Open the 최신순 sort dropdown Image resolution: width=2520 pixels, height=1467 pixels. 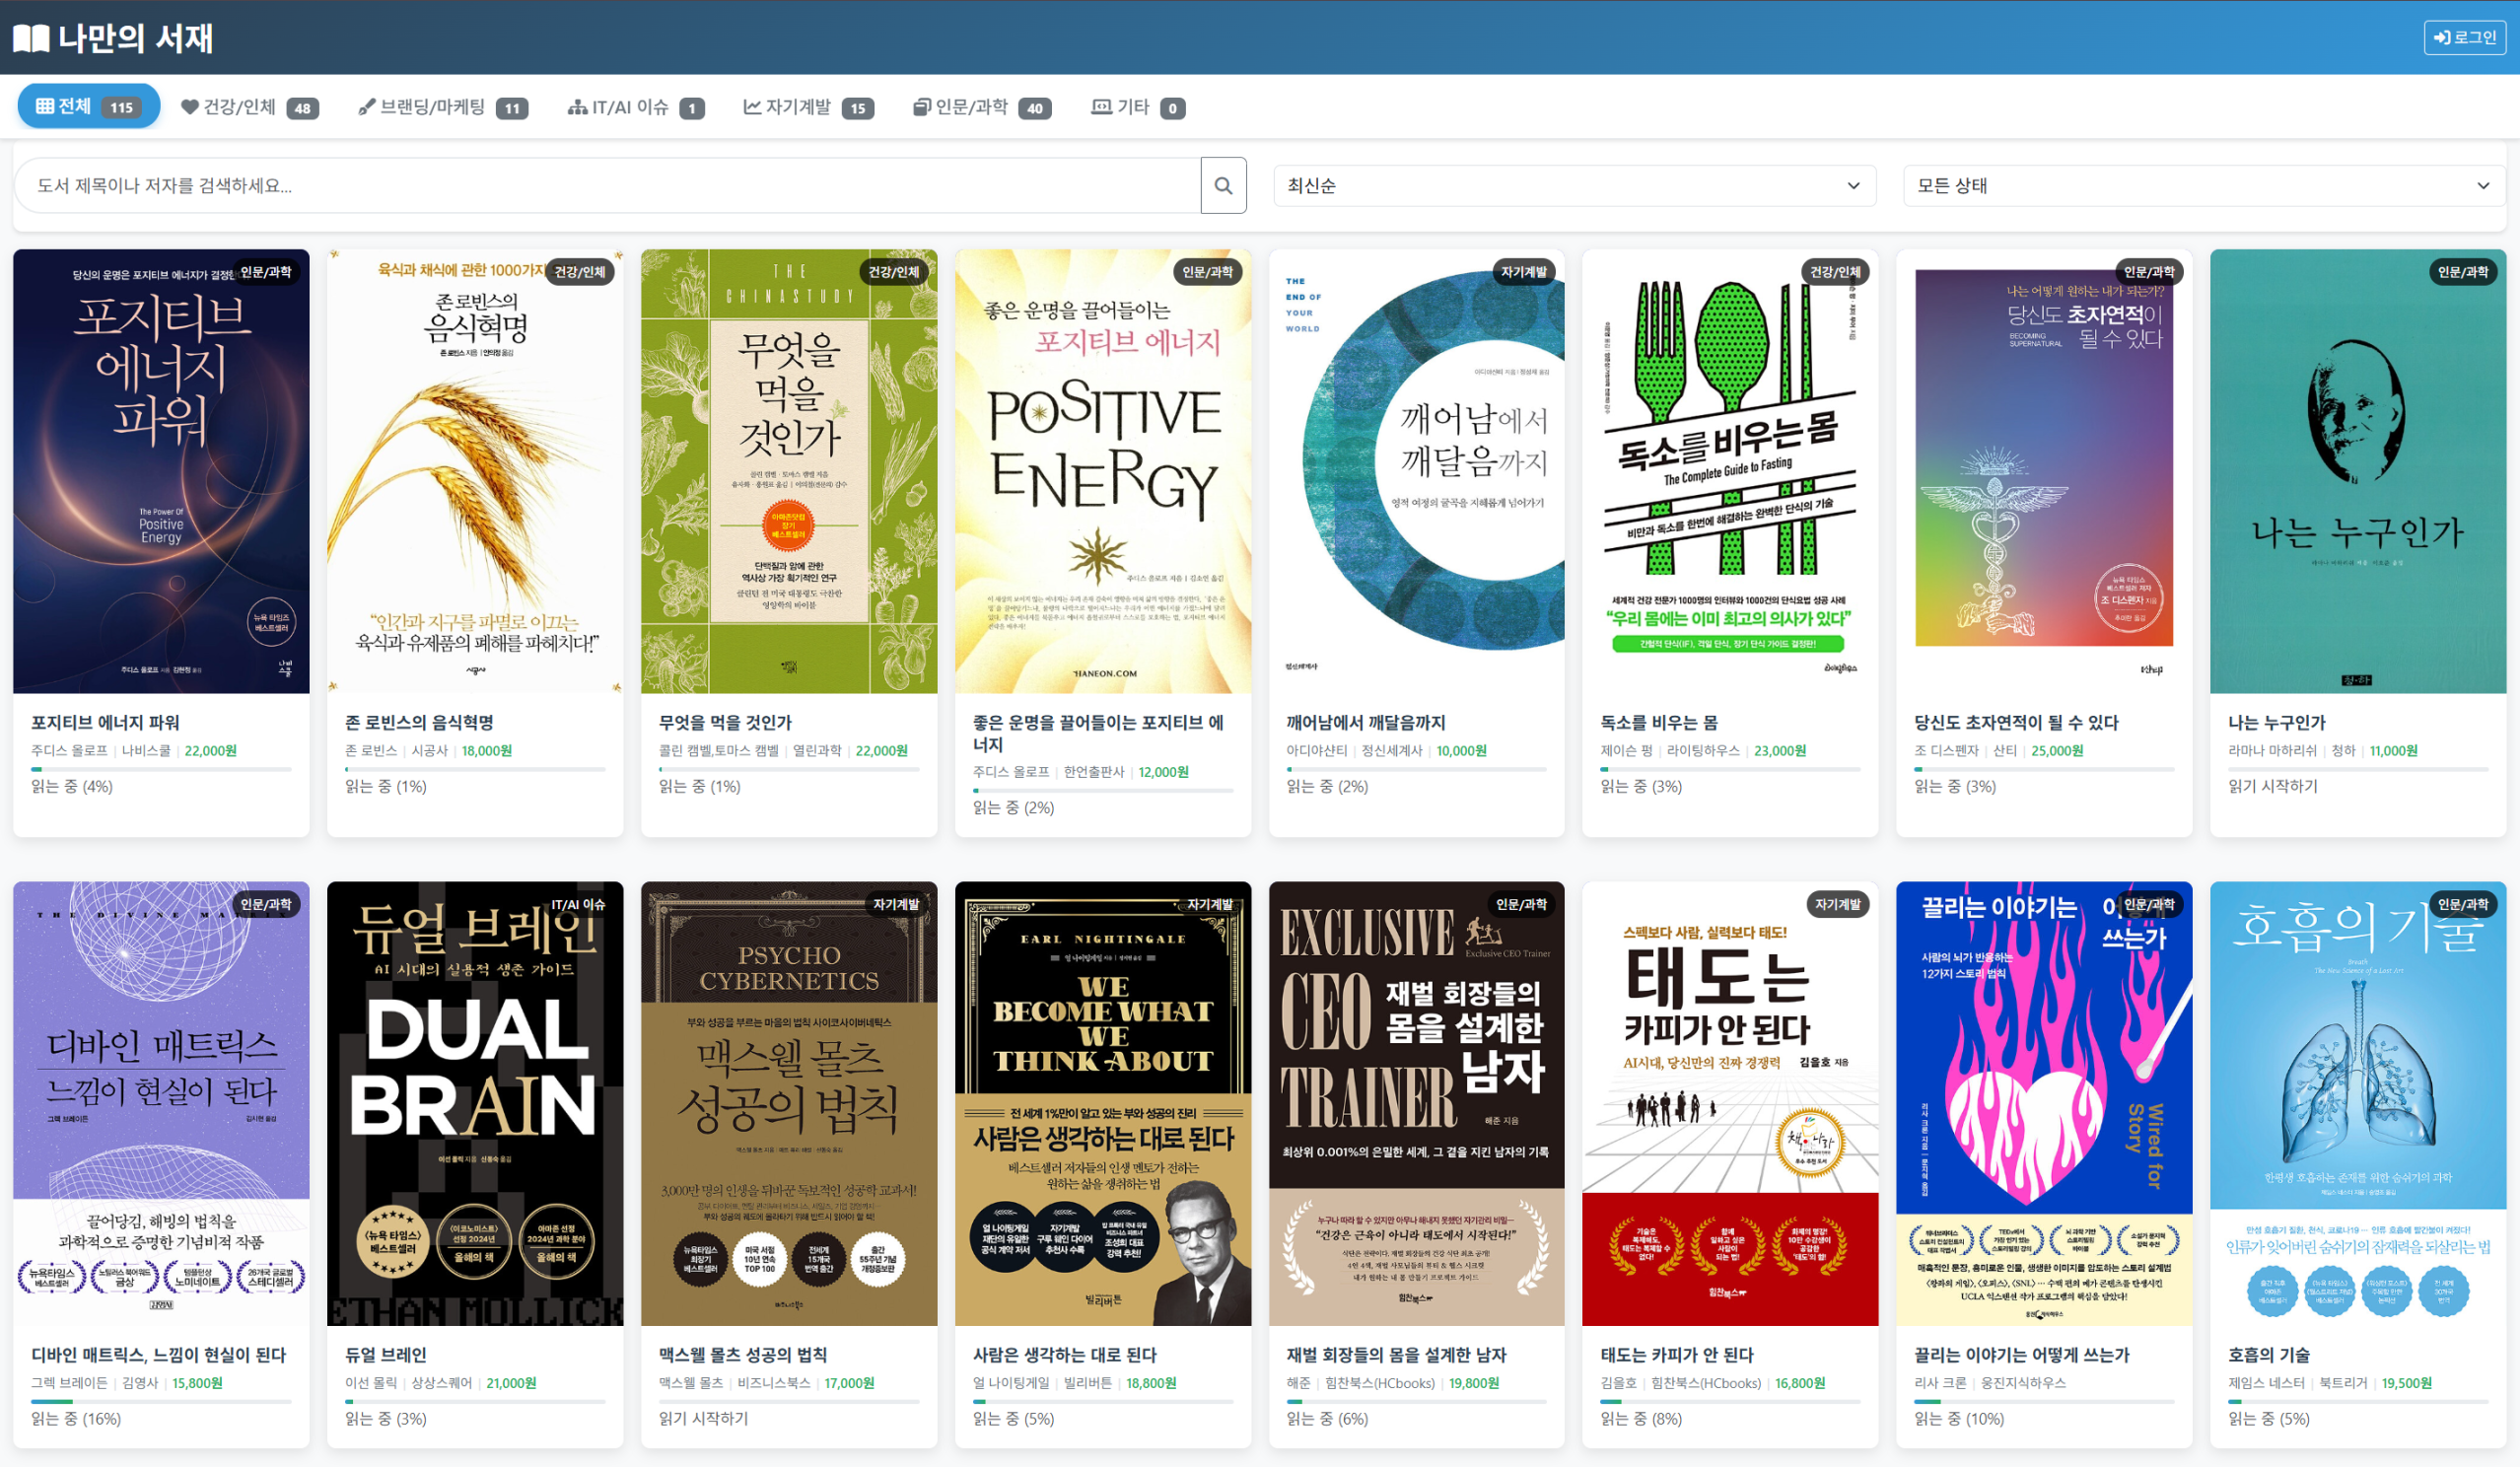pyautogui.click(x=1574, y=186)
